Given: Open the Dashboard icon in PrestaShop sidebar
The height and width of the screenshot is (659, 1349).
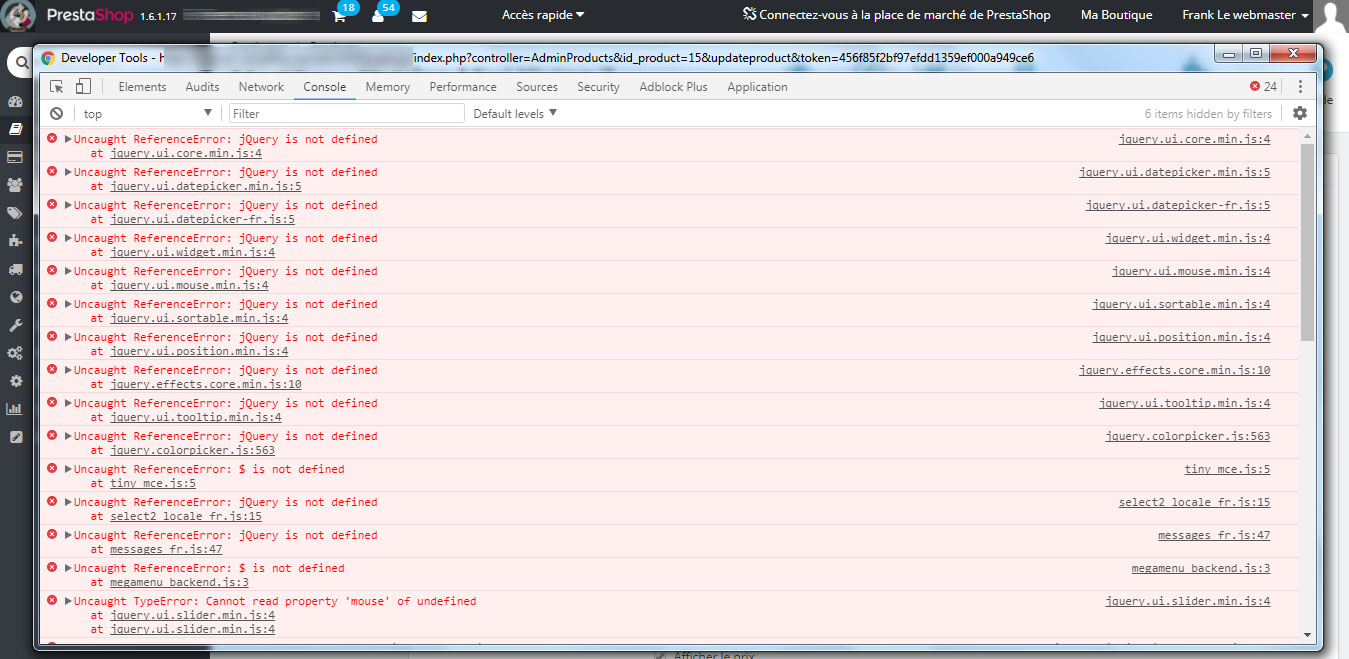Looking at the screenshot, I should 15,102.
